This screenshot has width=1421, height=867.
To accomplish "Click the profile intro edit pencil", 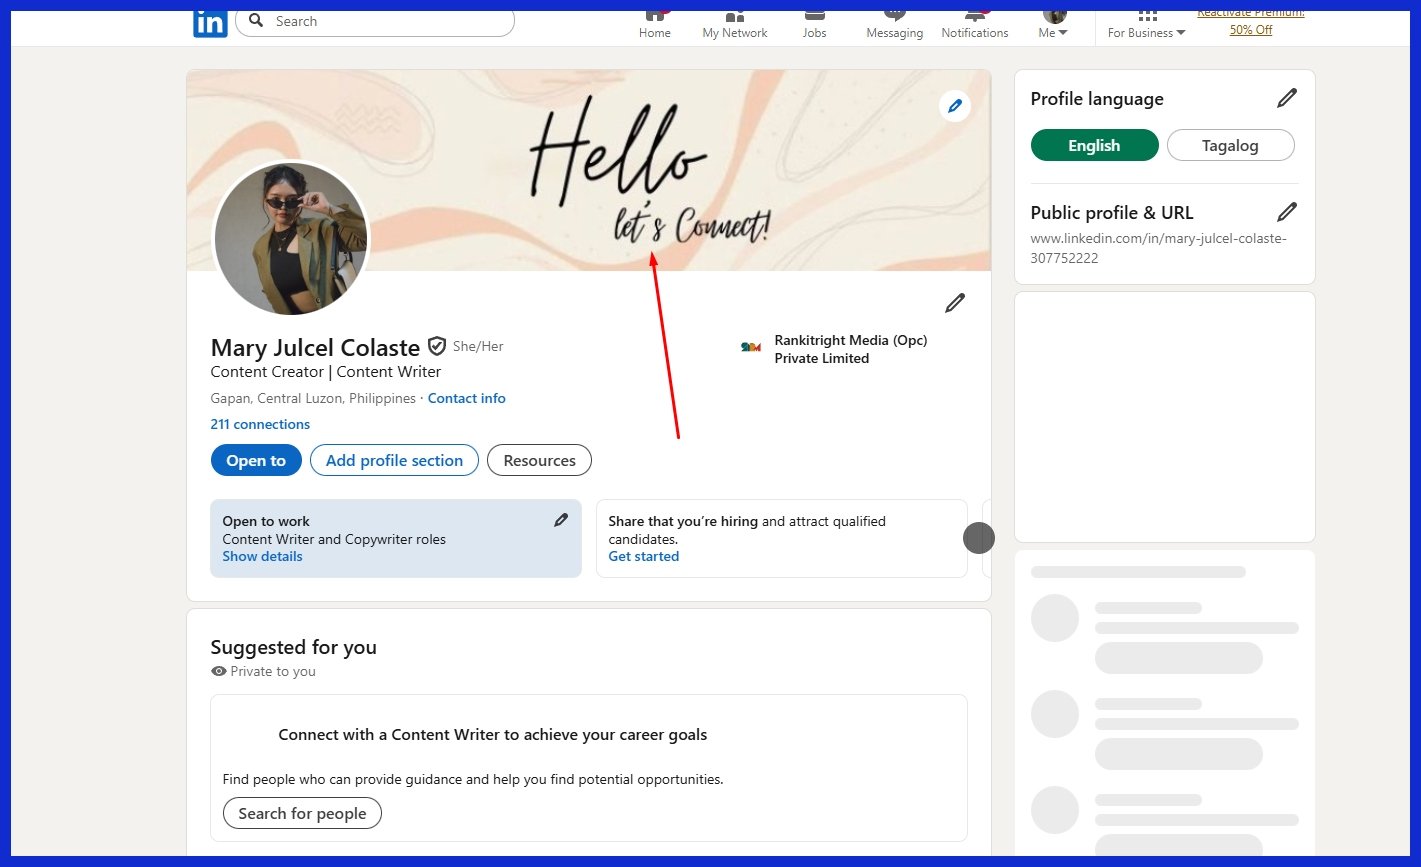I will (955, 302).
